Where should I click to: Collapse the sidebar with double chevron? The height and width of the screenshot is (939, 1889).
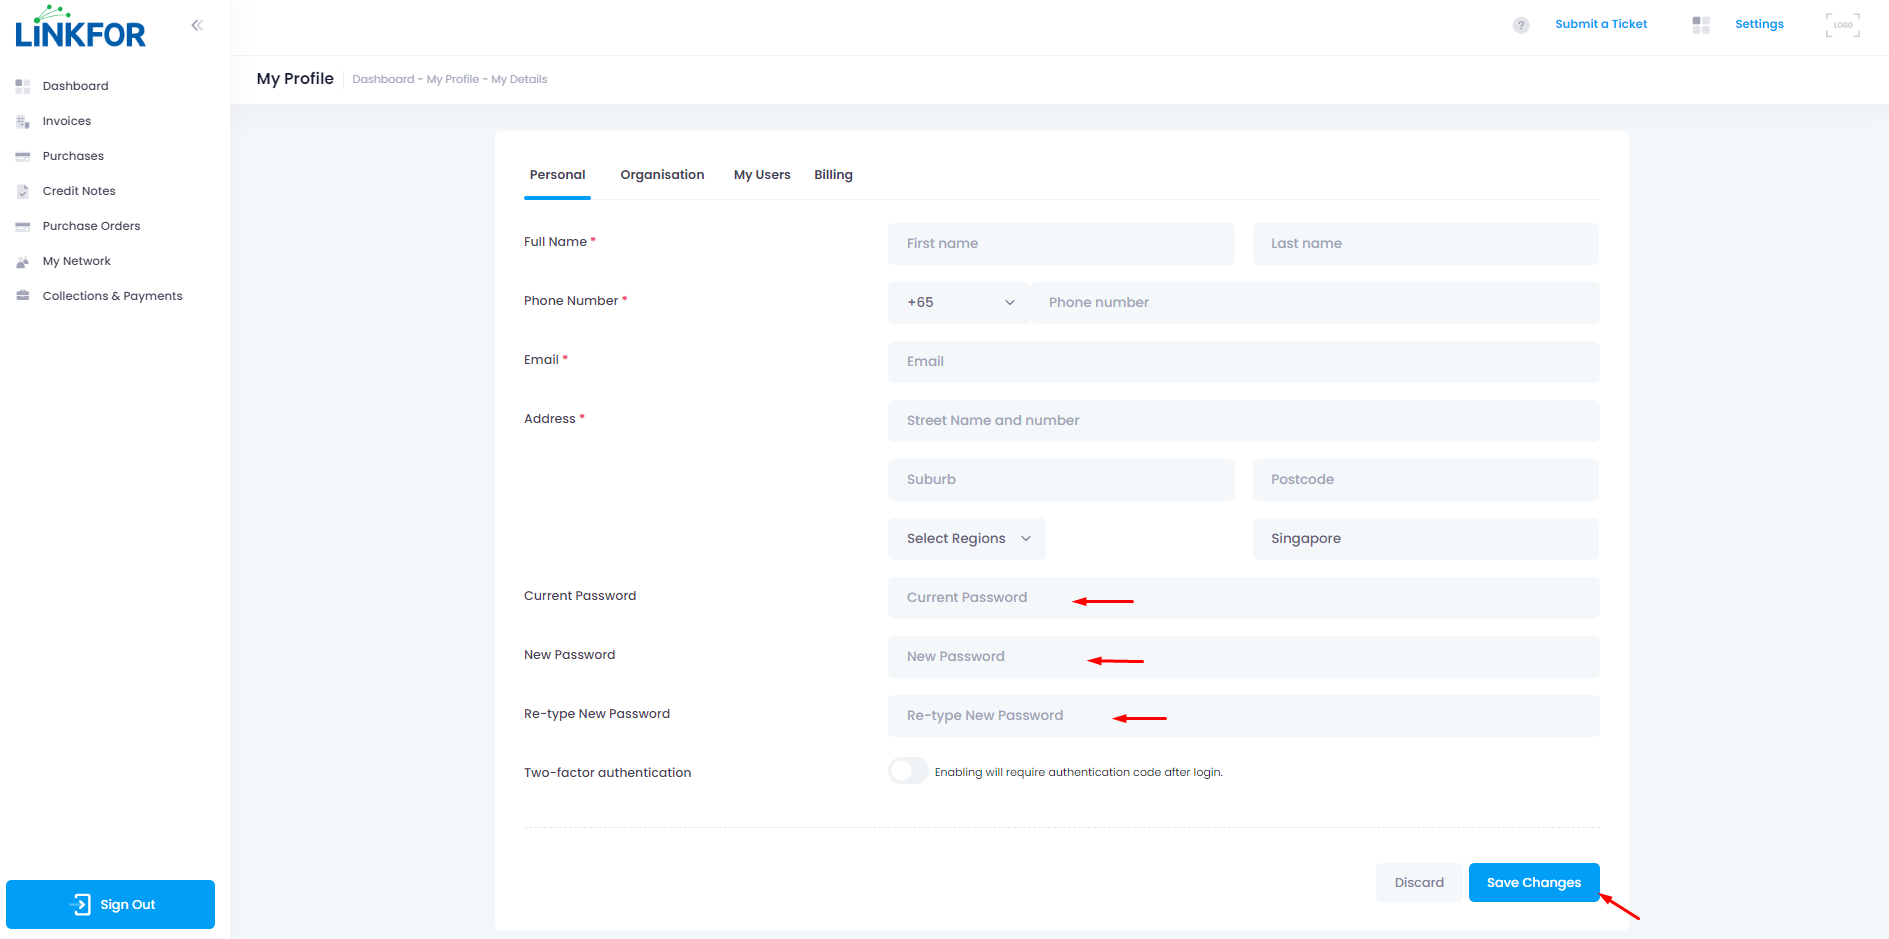[x=197, y=25]
